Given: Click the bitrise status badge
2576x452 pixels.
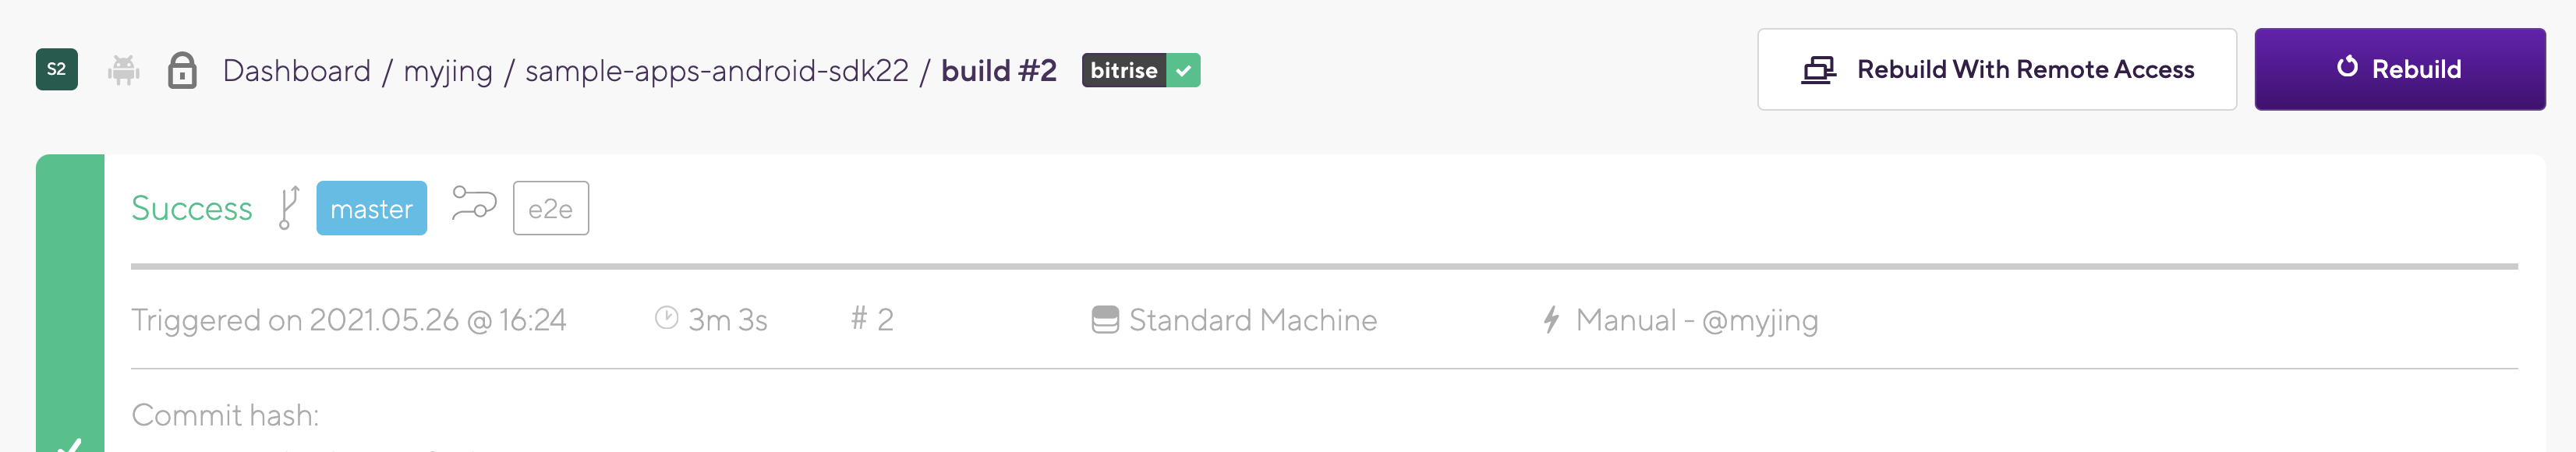Looking at the screenshot, I should pos(1140,70).
